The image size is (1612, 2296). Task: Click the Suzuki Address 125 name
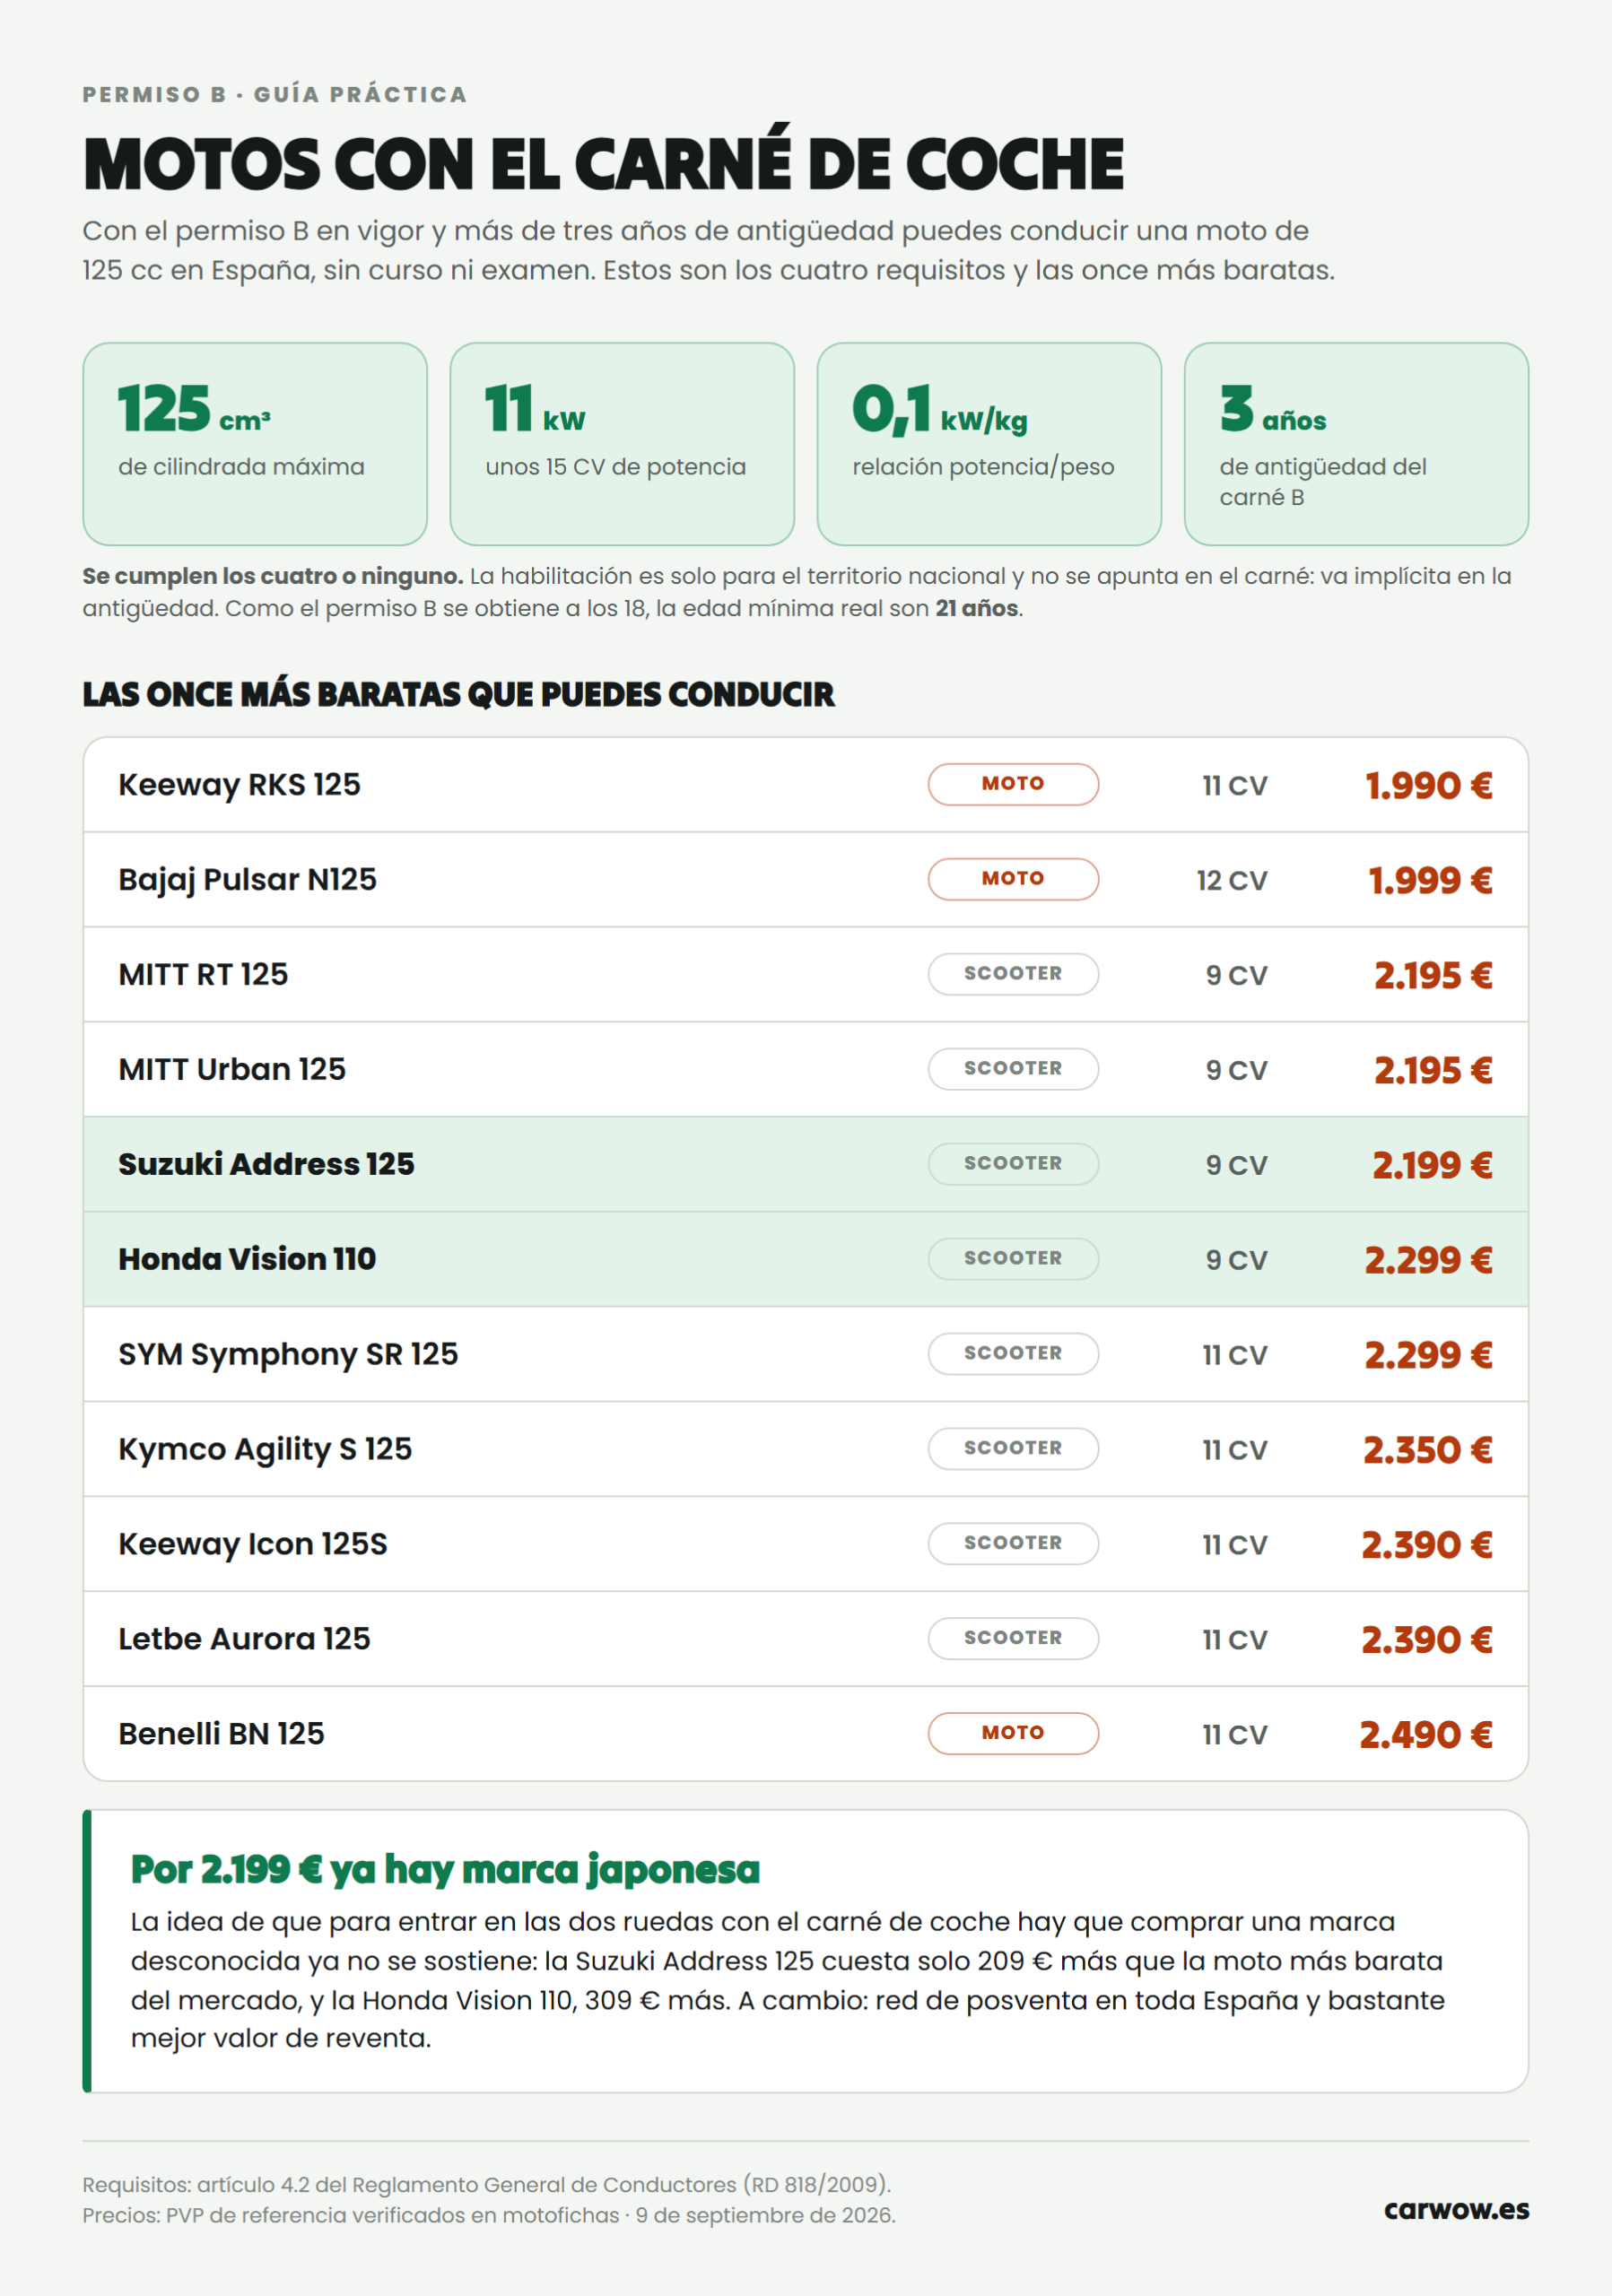[266, 1165]
